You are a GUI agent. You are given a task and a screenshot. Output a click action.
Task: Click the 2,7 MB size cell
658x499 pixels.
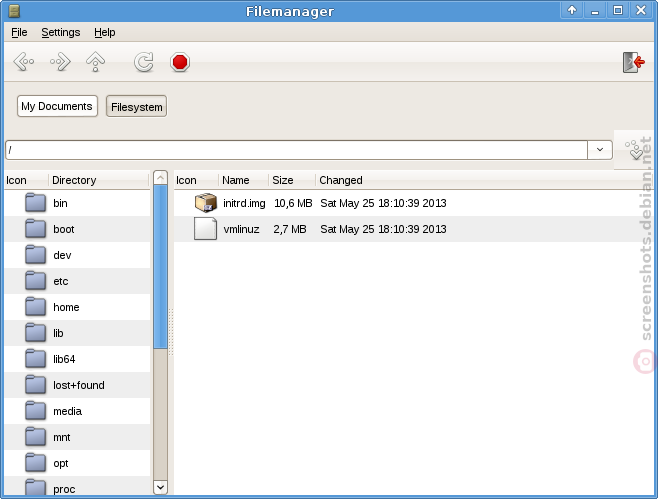pos(290,229)
